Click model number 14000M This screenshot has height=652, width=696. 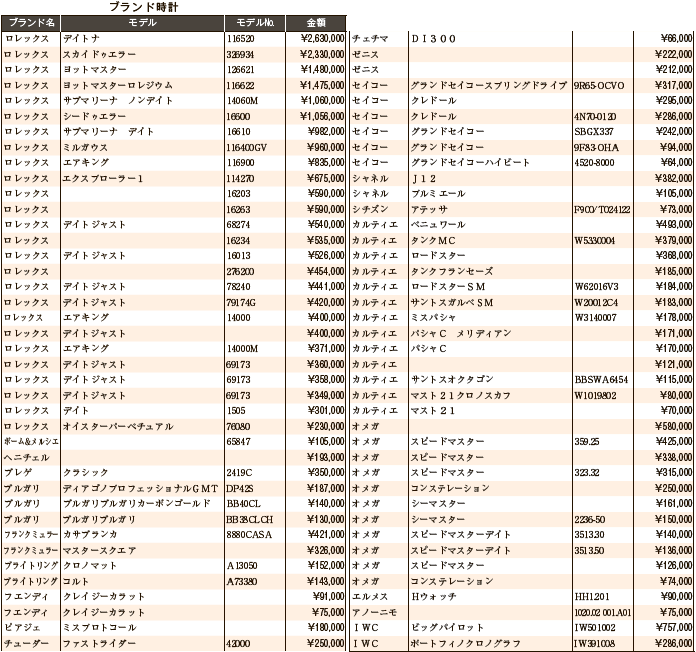(x=242, y=348)
